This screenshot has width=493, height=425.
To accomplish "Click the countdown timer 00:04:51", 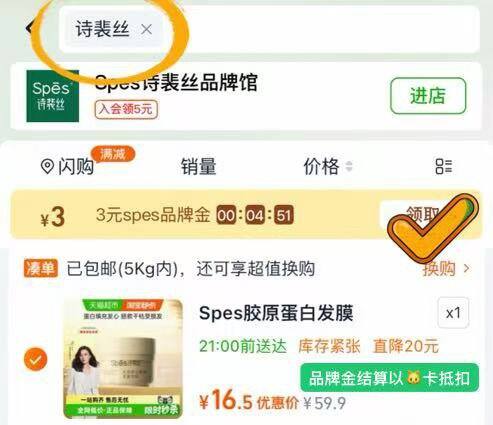I will (x=255, y=215).
